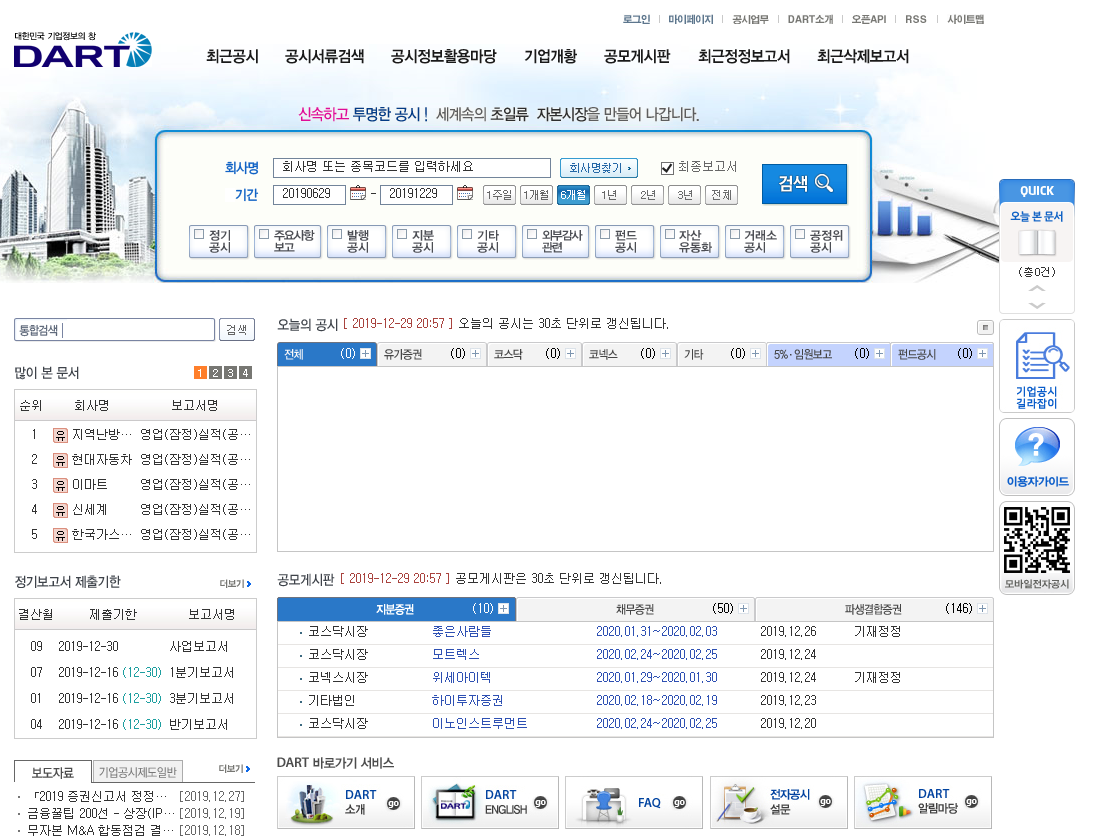Viewport: 1103px width, 840px height.
Task: Click 더보기 arrow next to 정기보고서 제출기한
Action: point(236,583)
